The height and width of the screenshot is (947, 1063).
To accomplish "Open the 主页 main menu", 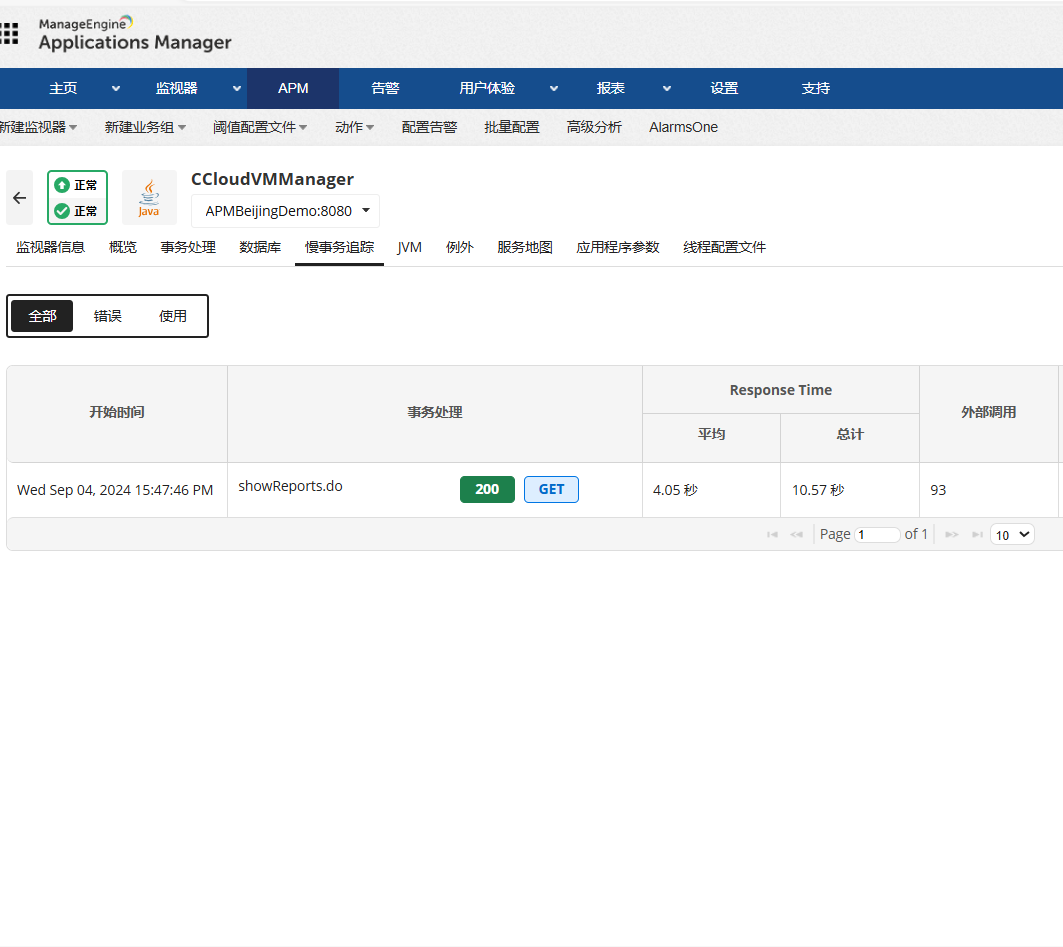I will (x=63, y=88).
